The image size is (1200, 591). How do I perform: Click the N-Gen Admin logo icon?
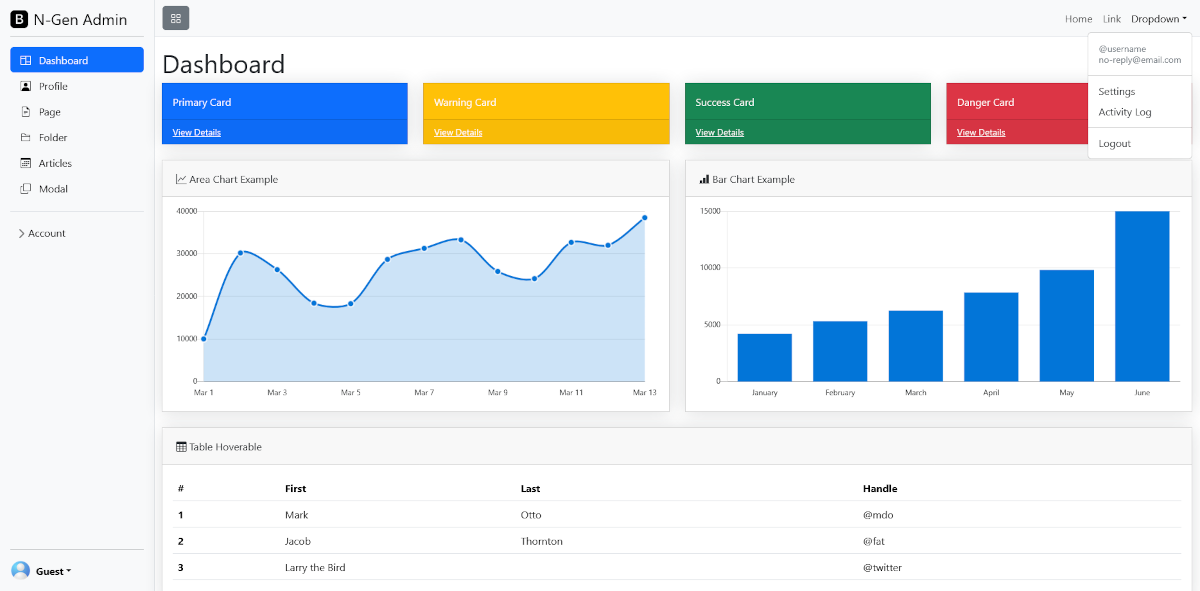coord(19,19)
